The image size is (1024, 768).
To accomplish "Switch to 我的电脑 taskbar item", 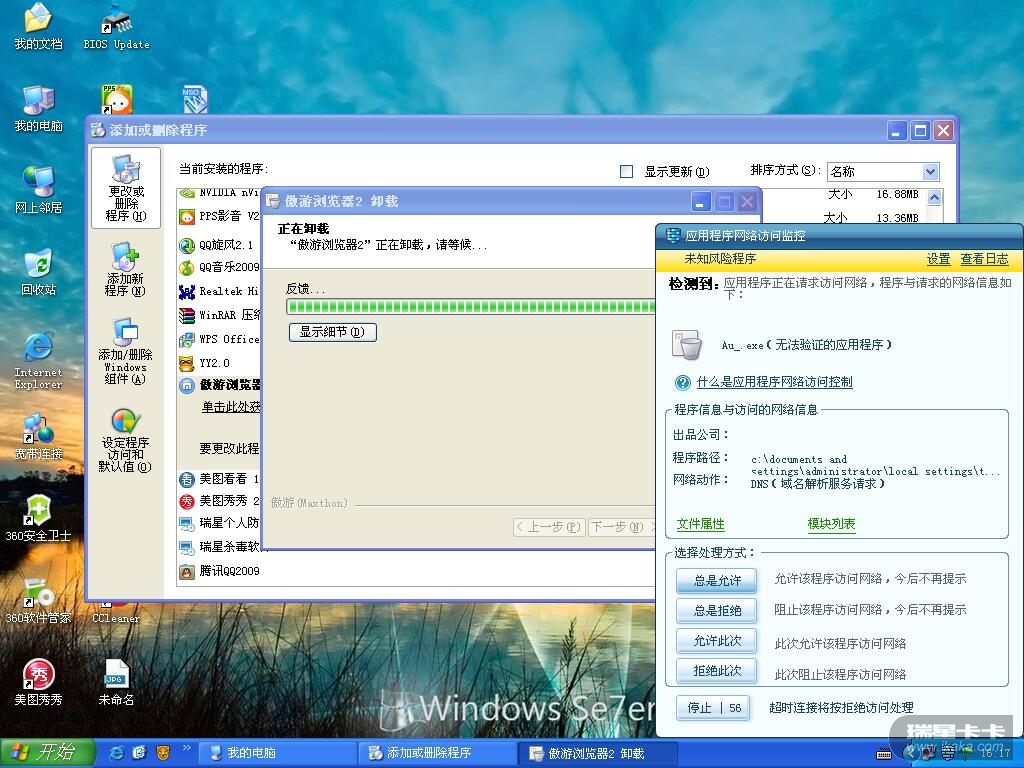I will coord(277,753).
